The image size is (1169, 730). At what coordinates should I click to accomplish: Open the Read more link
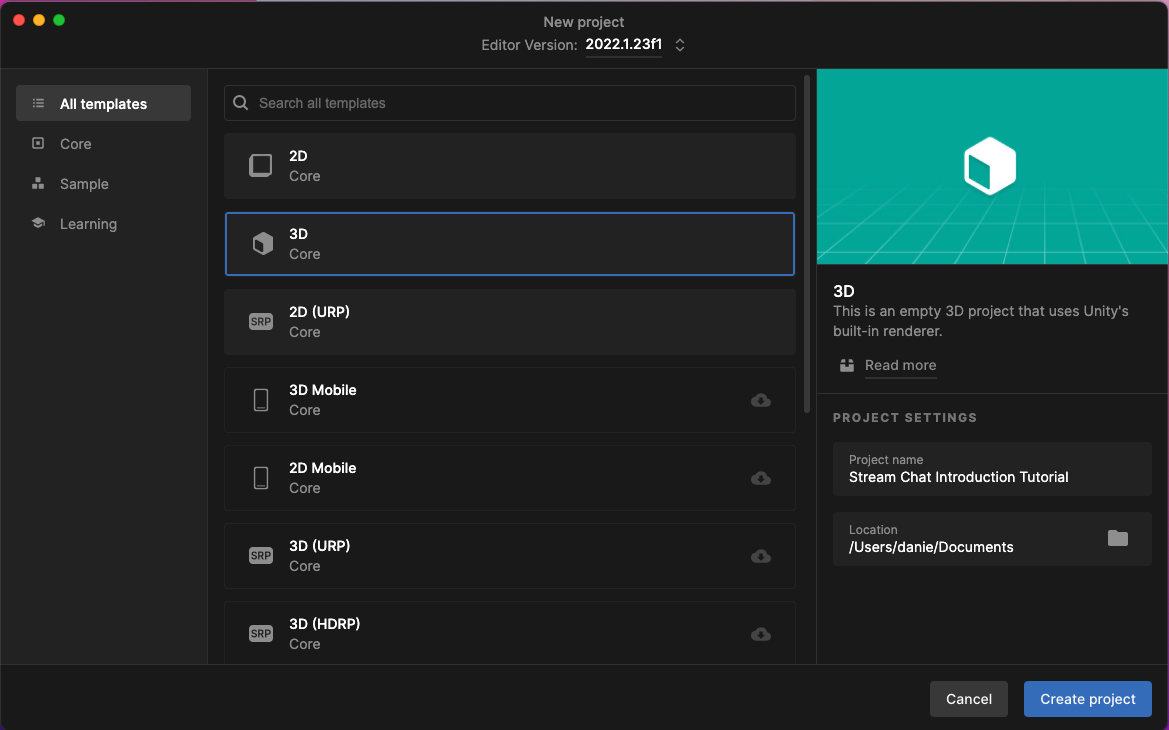click(x=900, y=365)
